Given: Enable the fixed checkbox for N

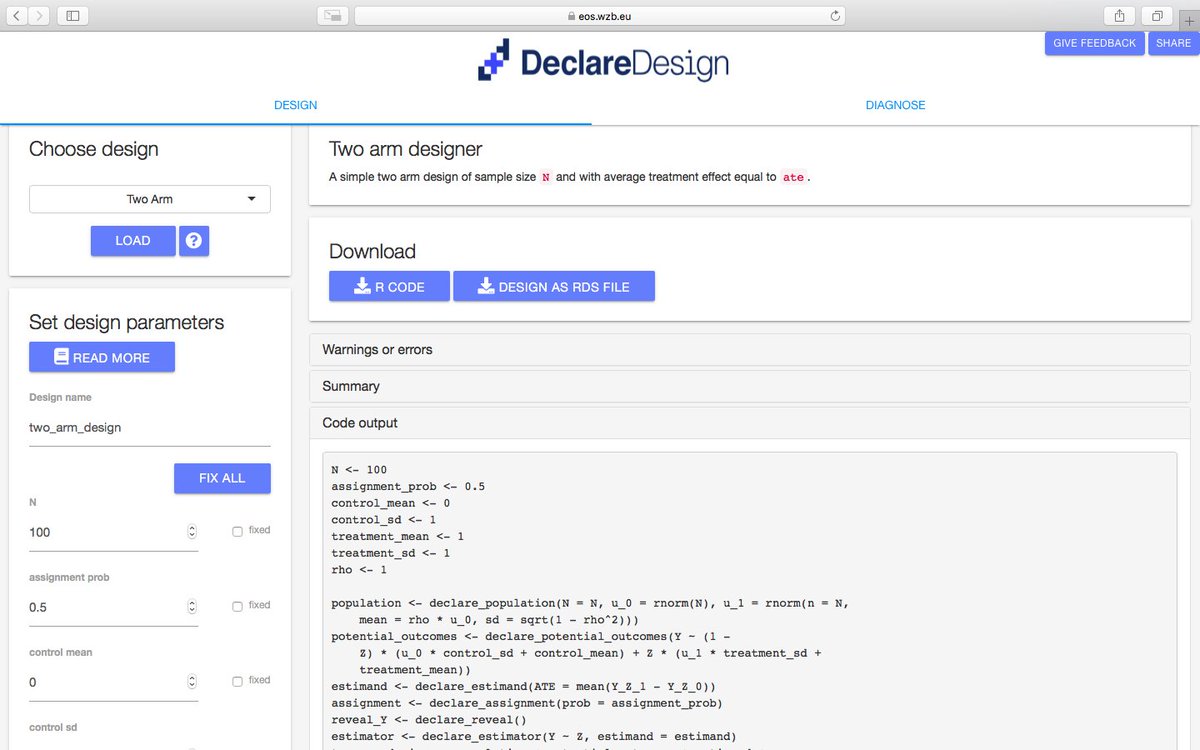Looking at the screenshot, I should (237, 531).
